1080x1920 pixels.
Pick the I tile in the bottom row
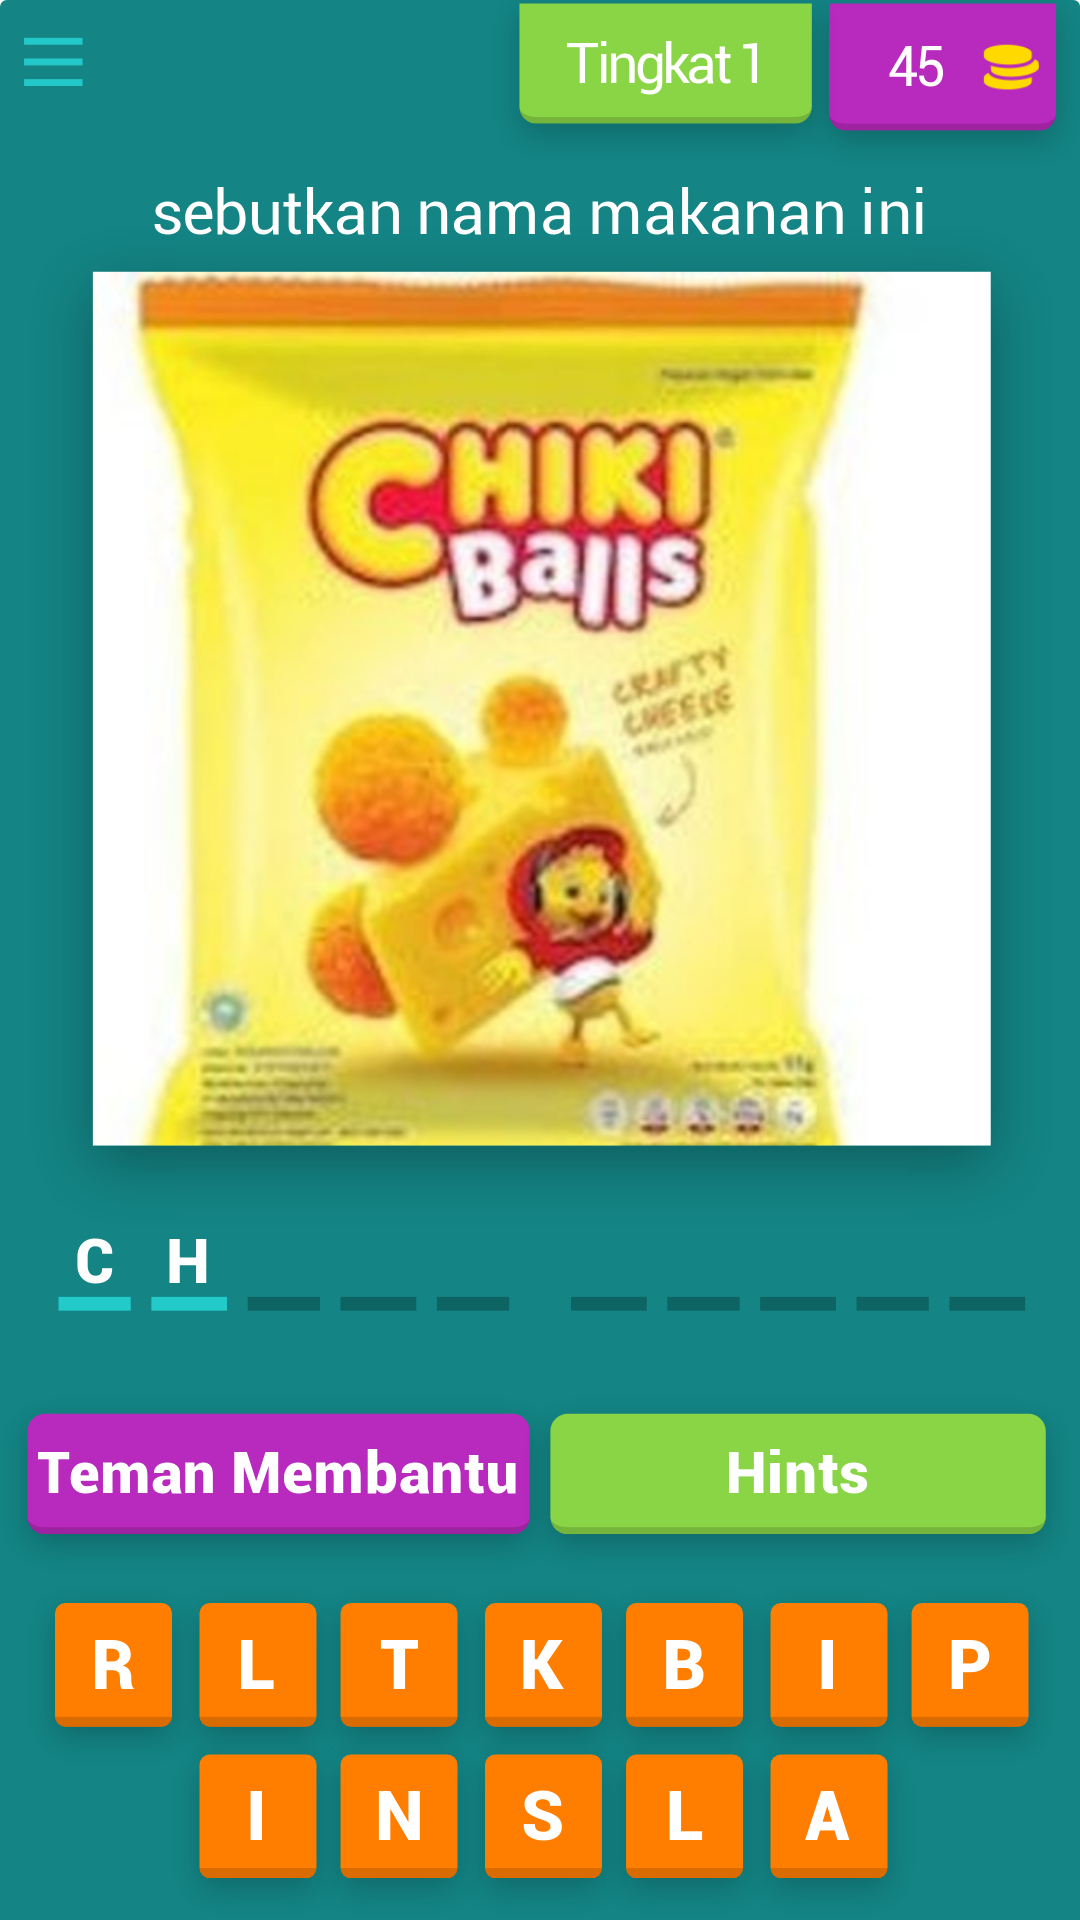tap(258, 1816)
